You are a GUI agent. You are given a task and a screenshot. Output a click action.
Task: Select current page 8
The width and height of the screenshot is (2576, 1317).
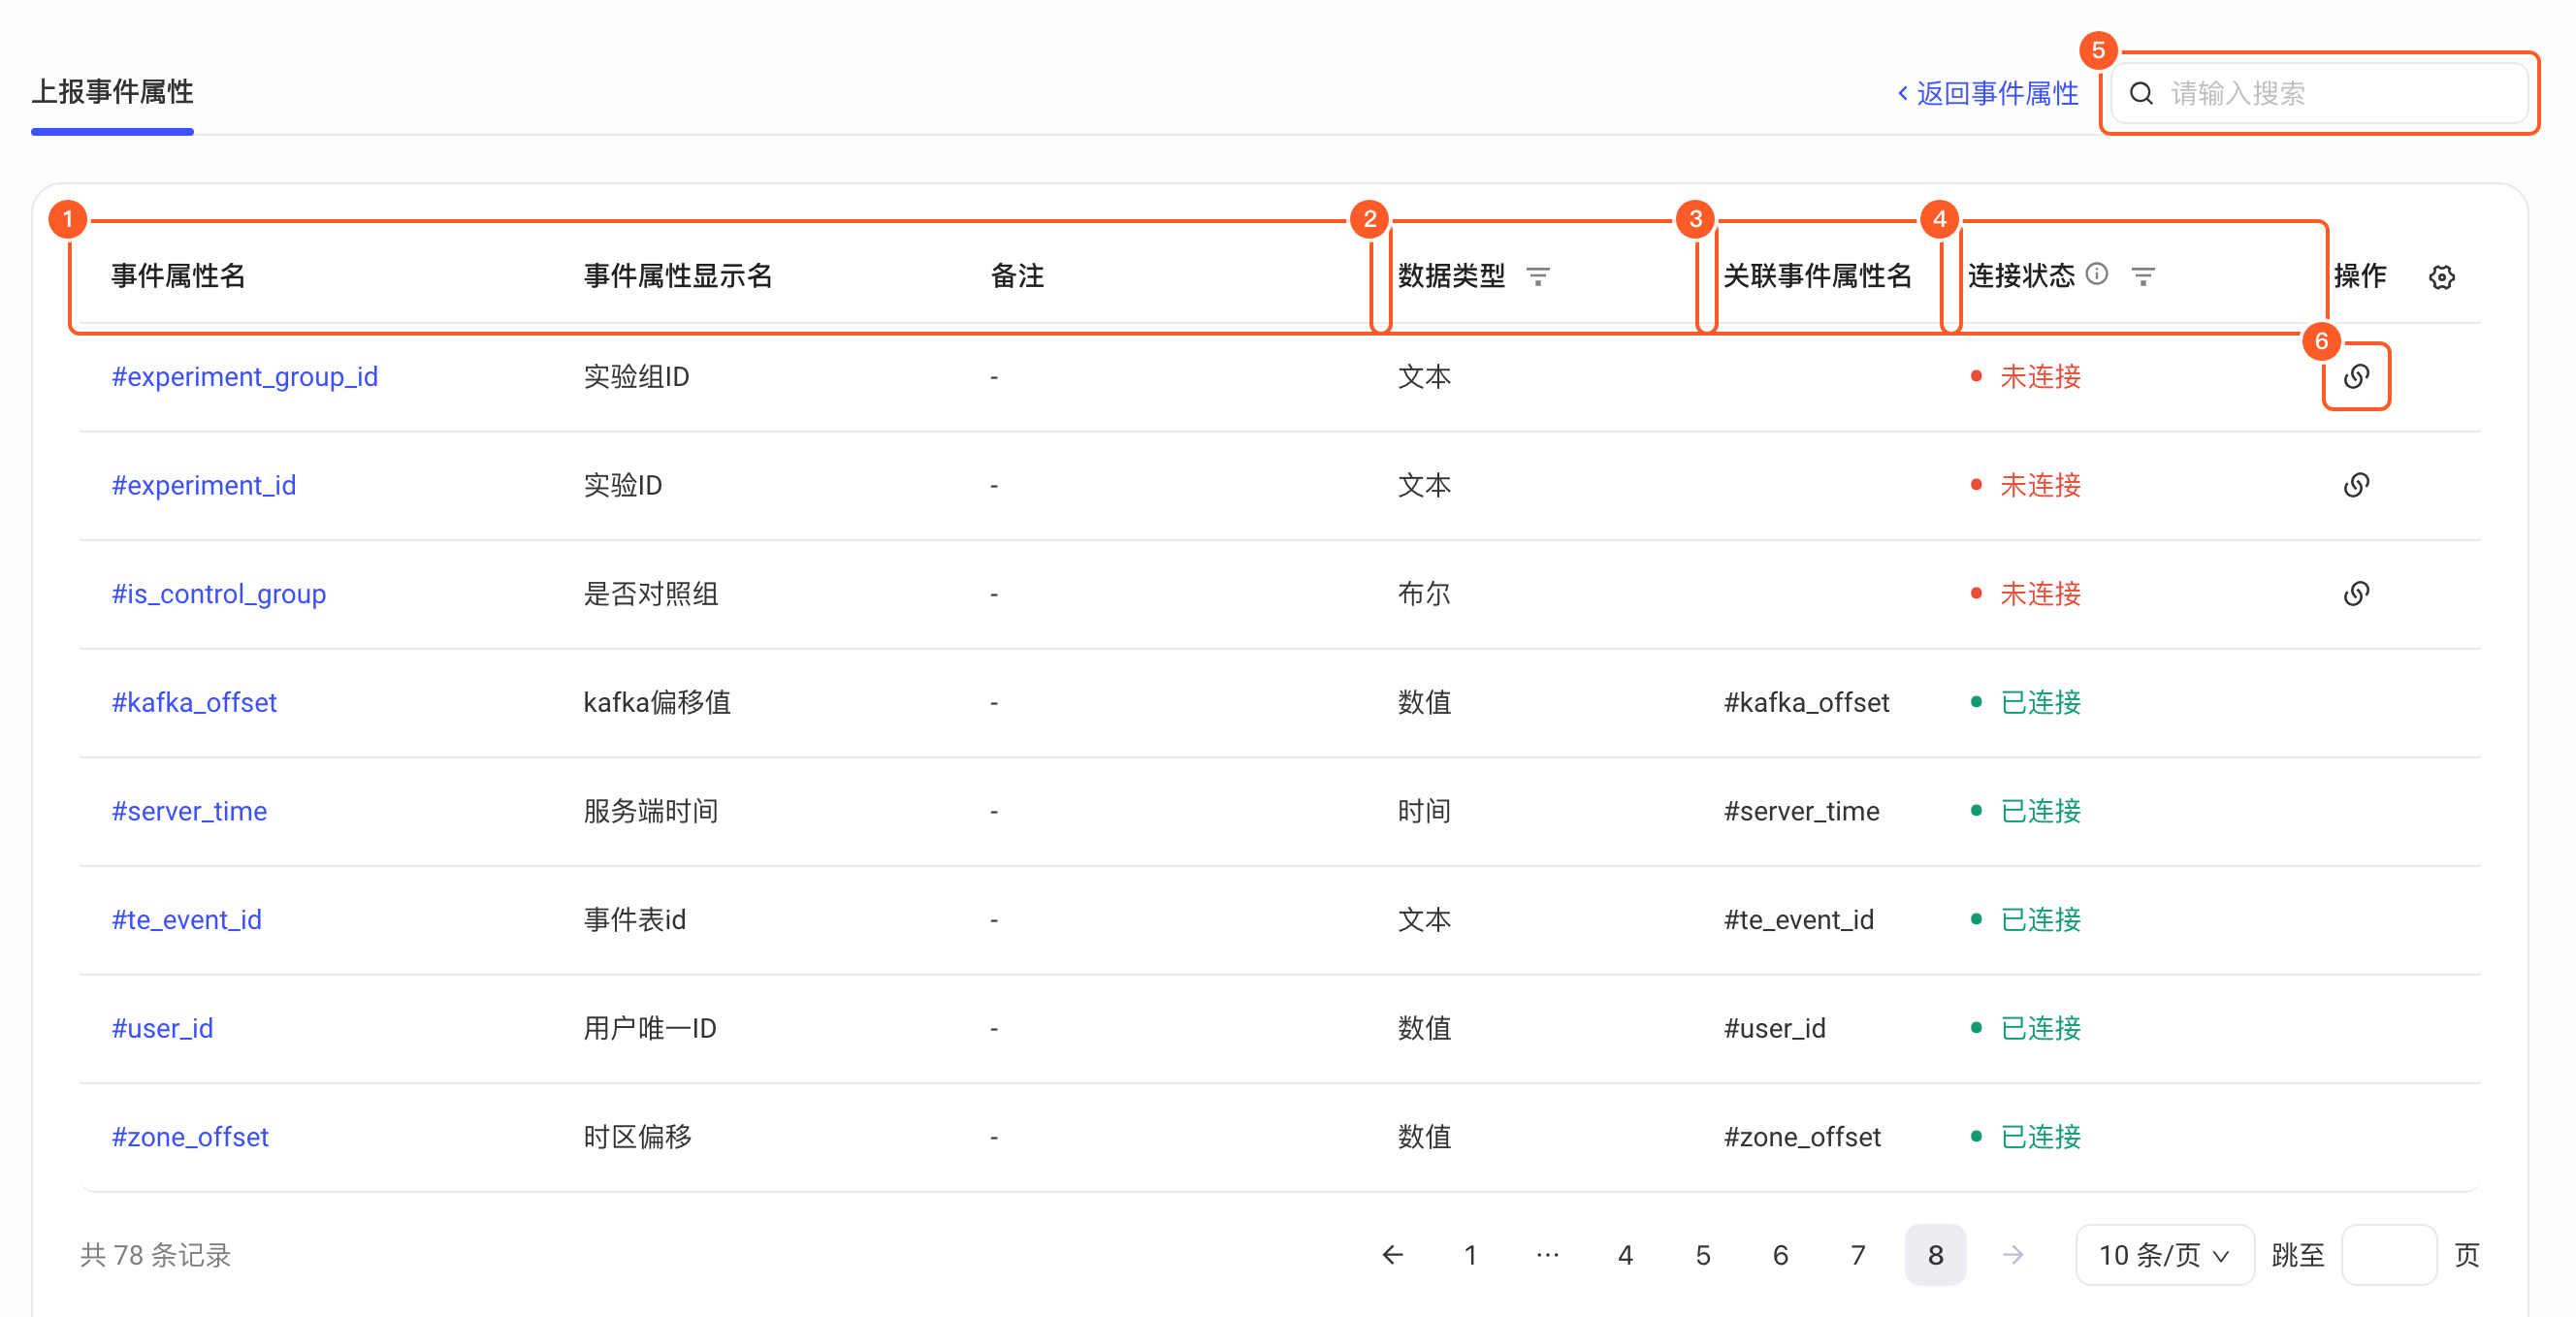click(x=1935, y=1255)
